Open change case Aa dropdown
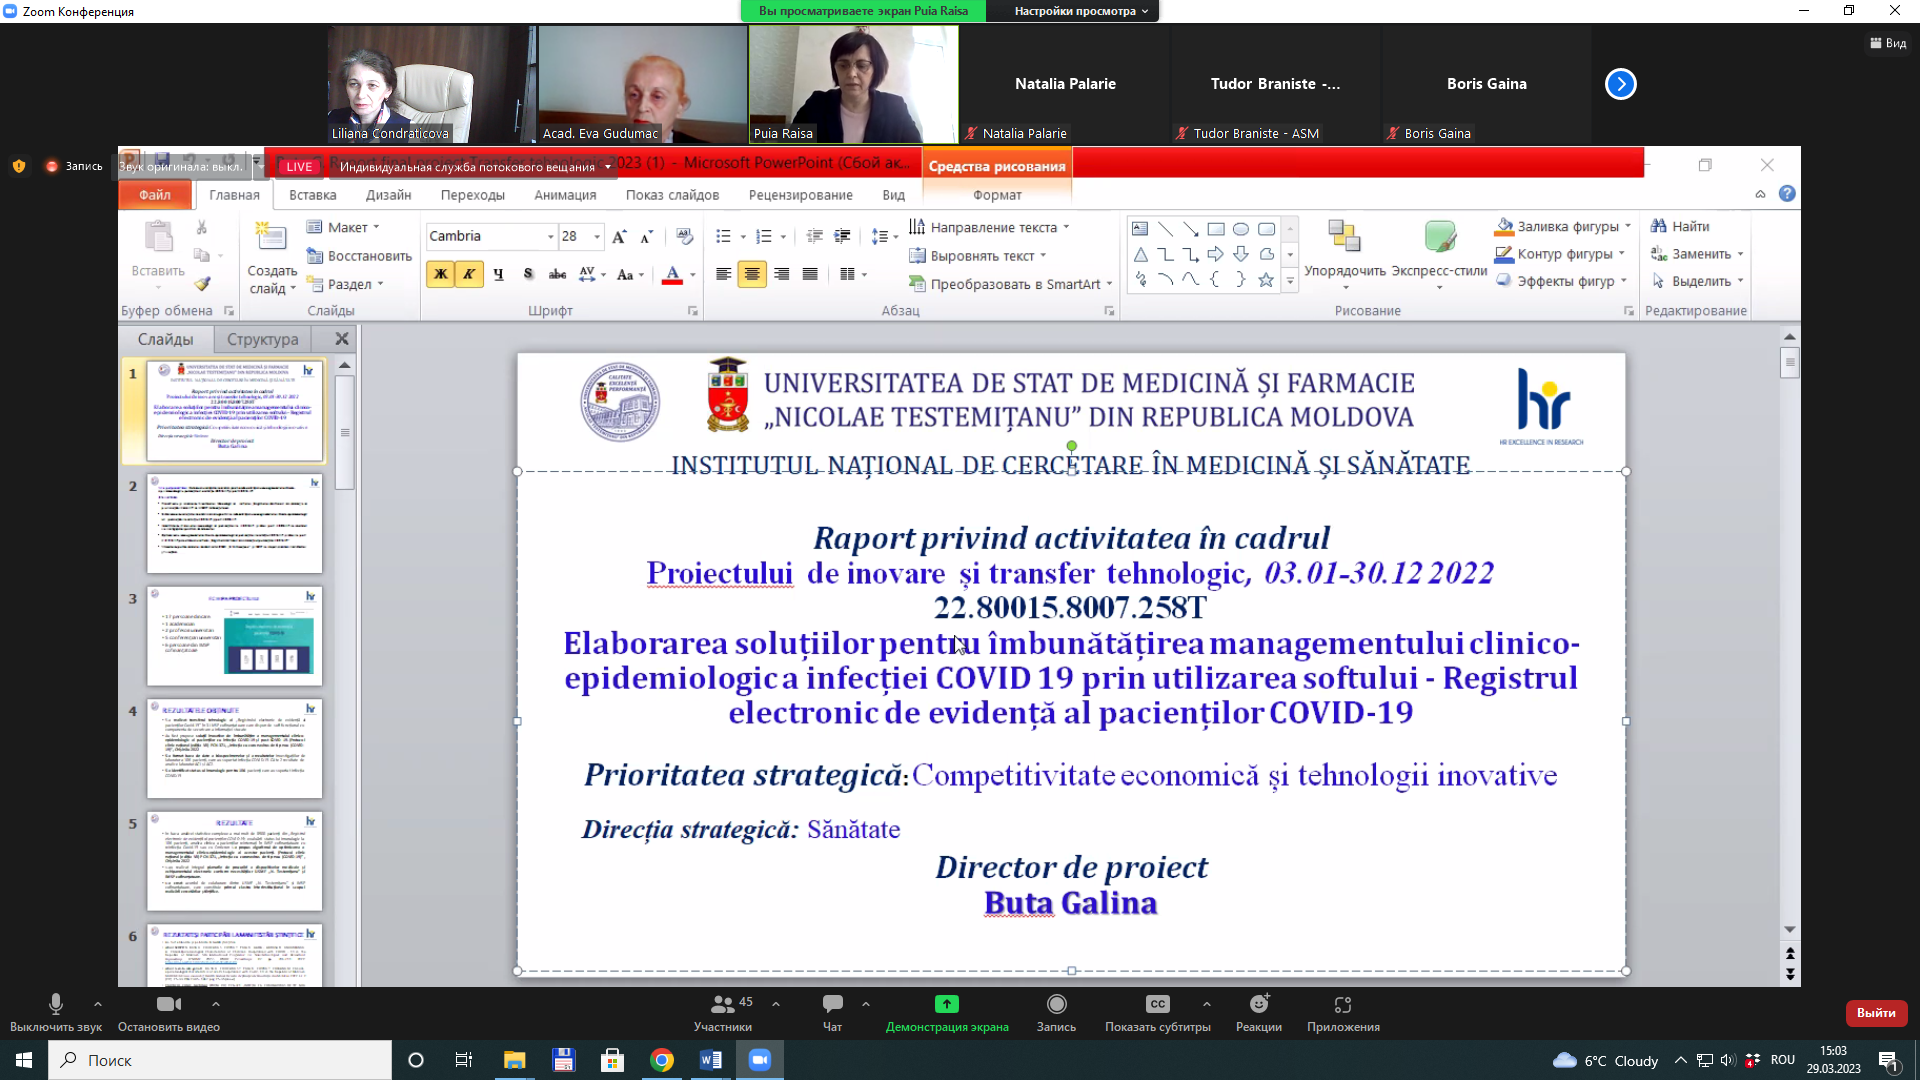 (630, 275)
